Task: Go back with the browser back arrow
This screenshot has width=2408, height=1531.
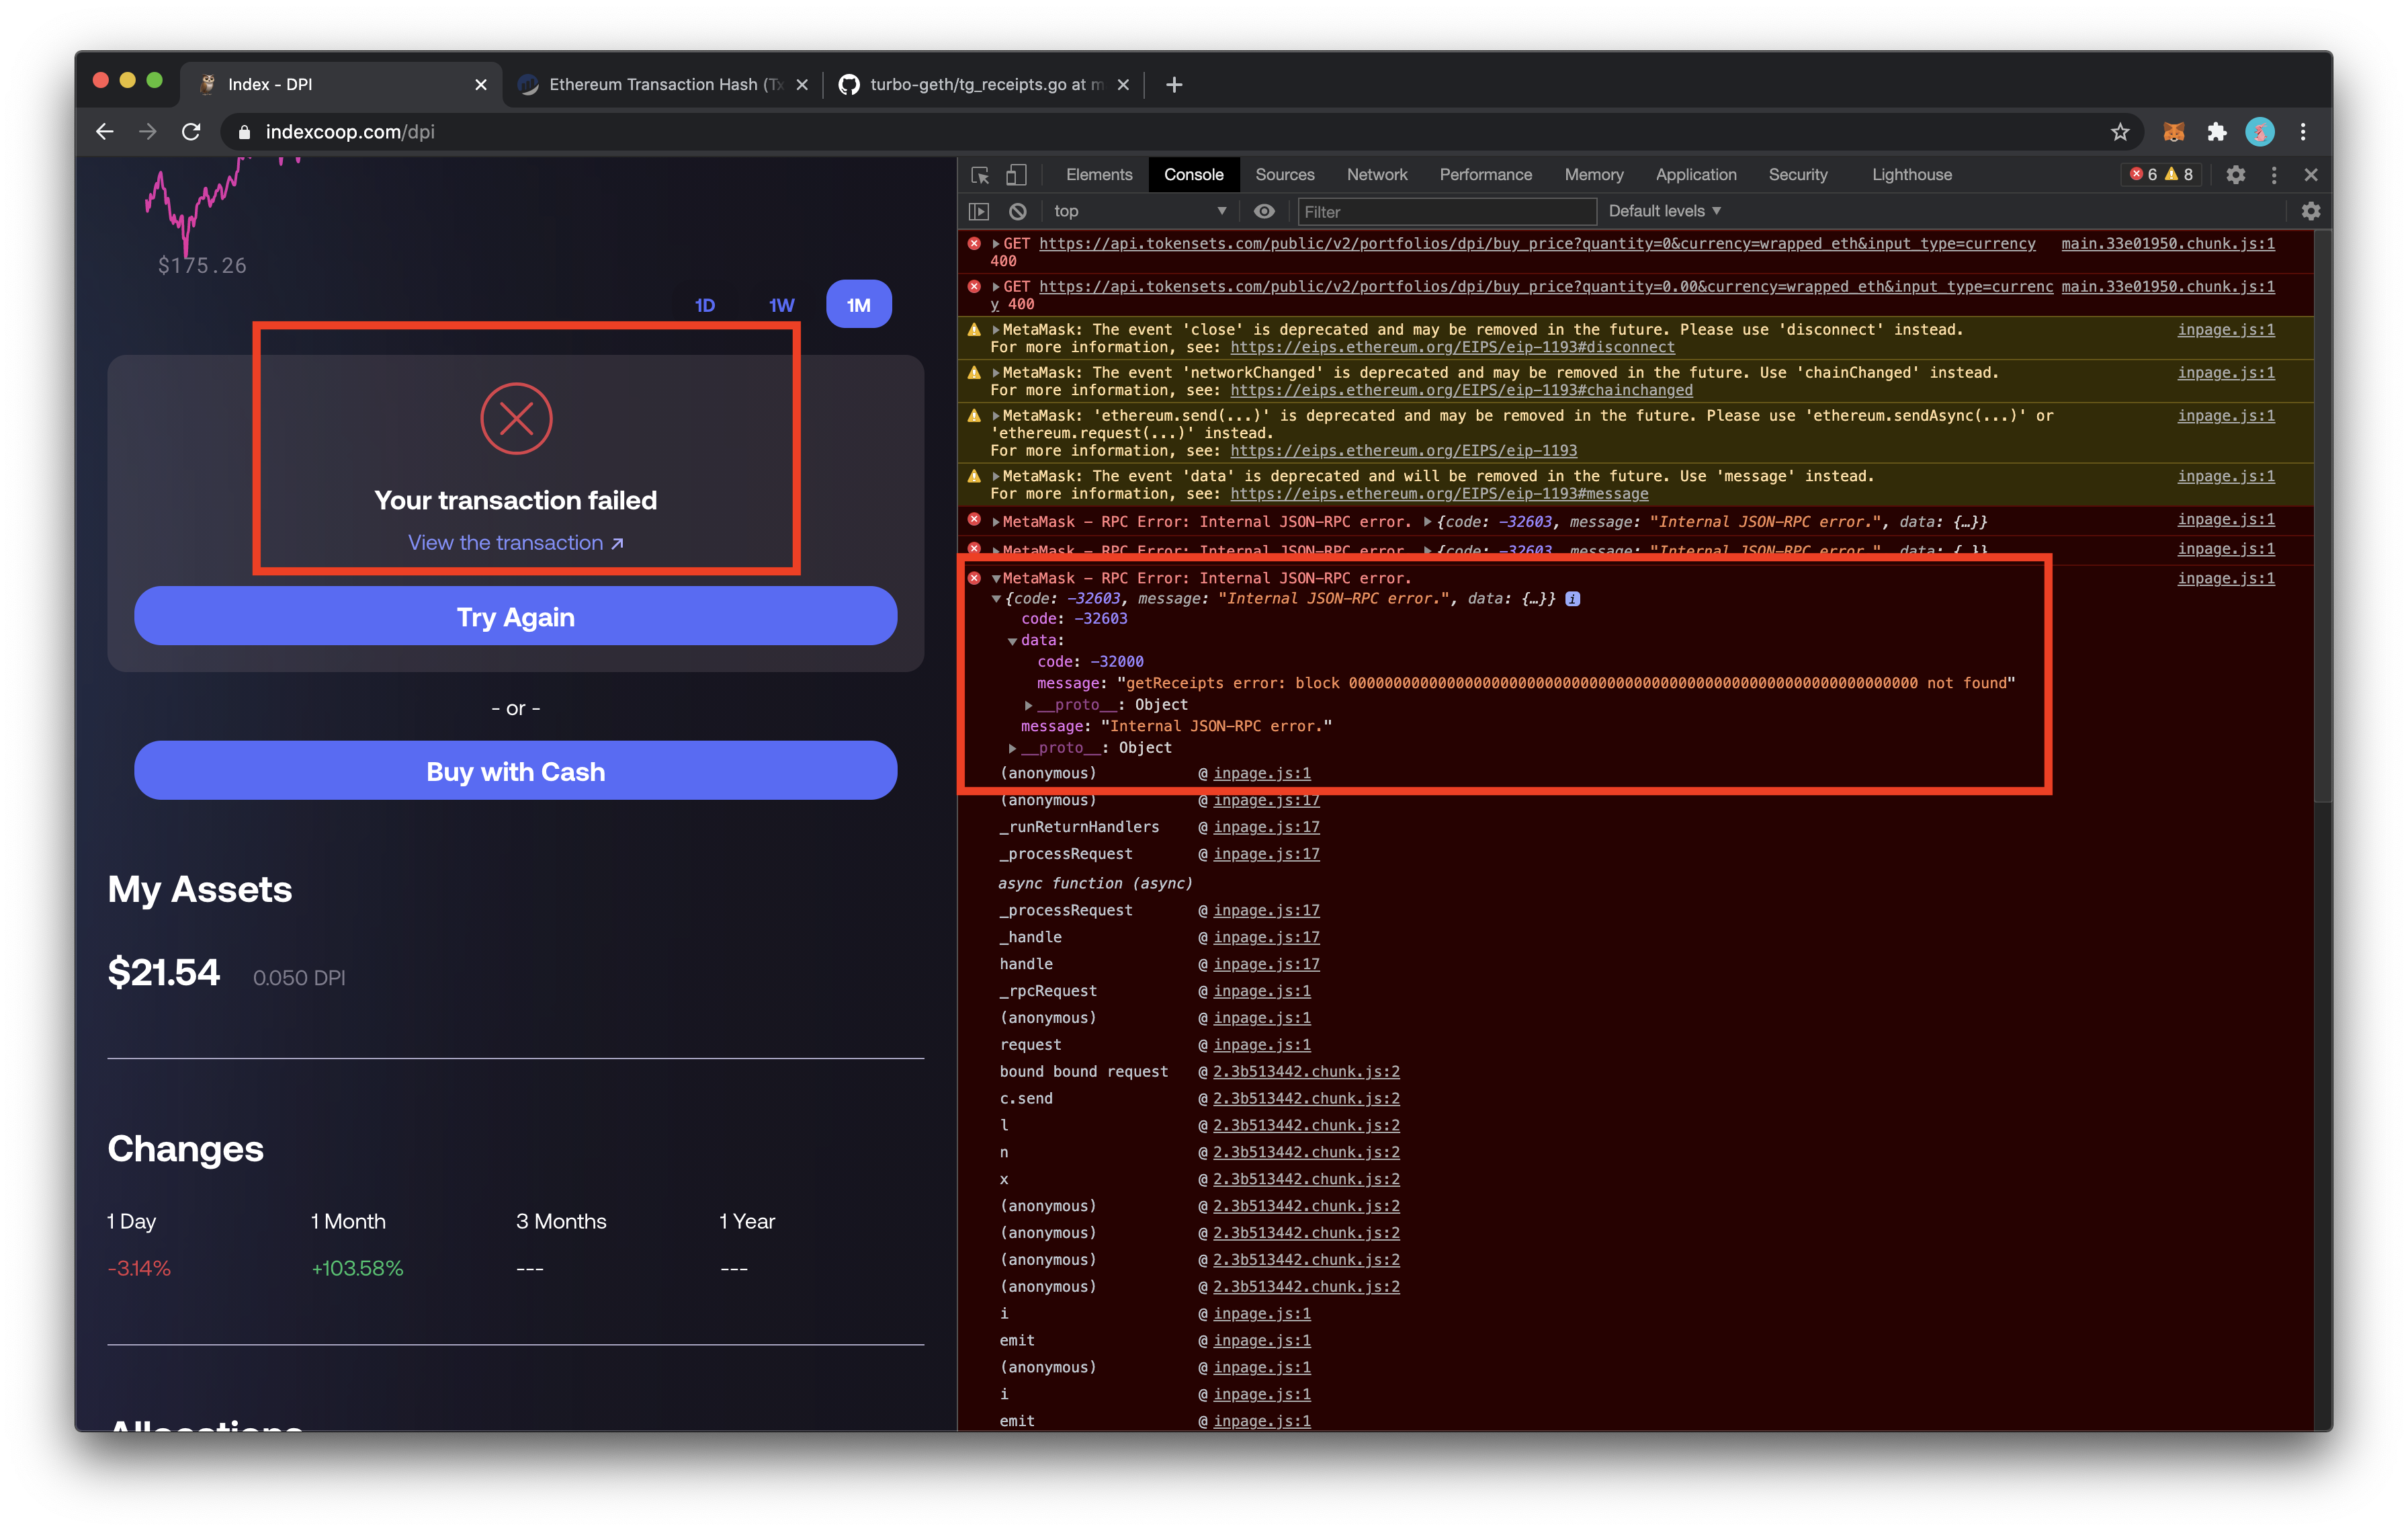Action: coord(105,132)
